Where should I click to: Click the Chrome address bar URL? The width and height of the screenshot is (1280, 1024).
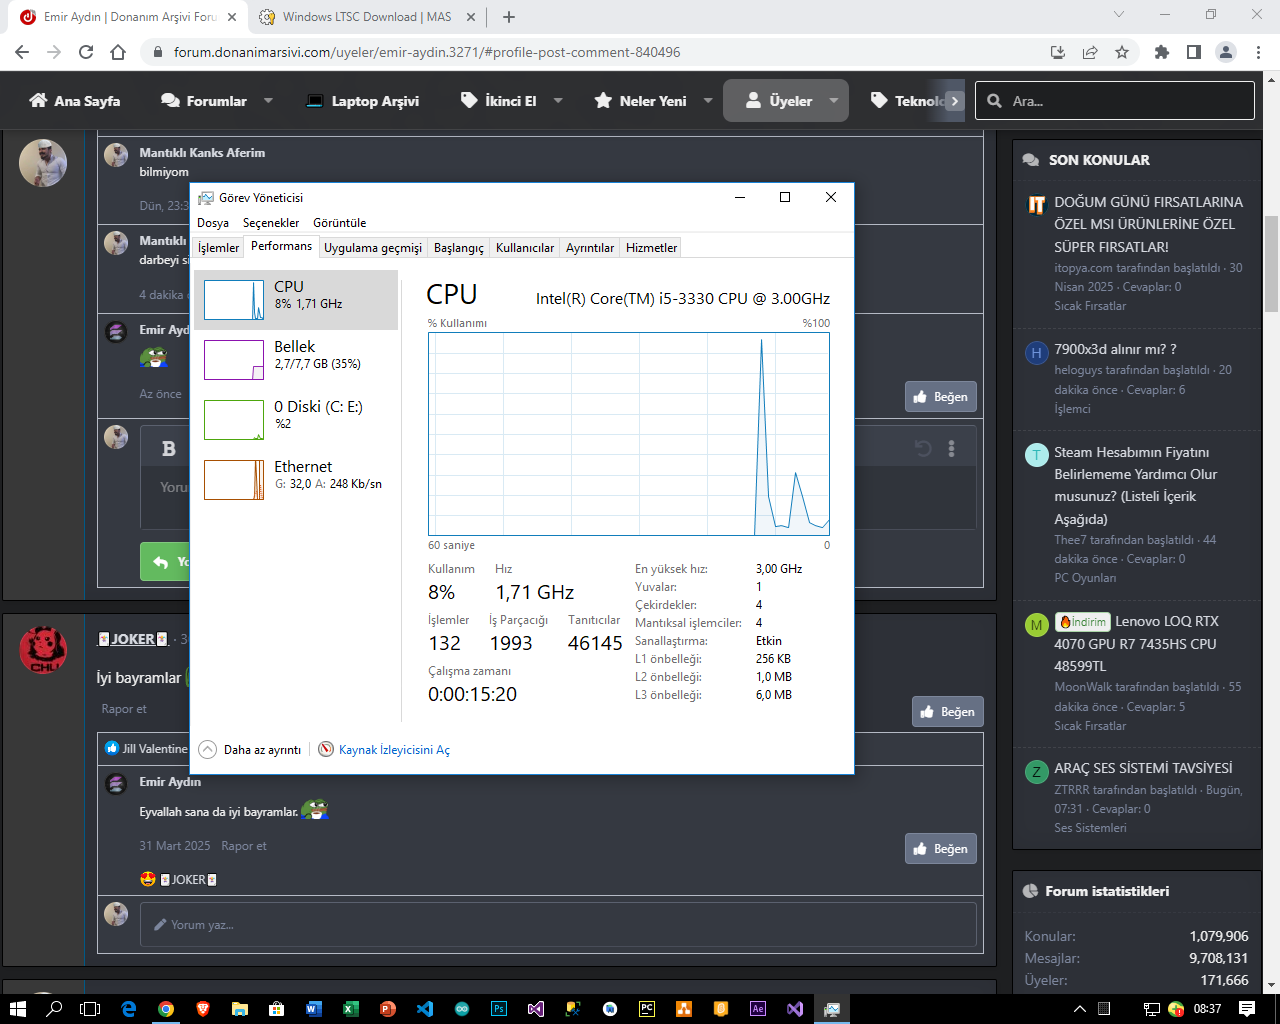click(427, 52)
